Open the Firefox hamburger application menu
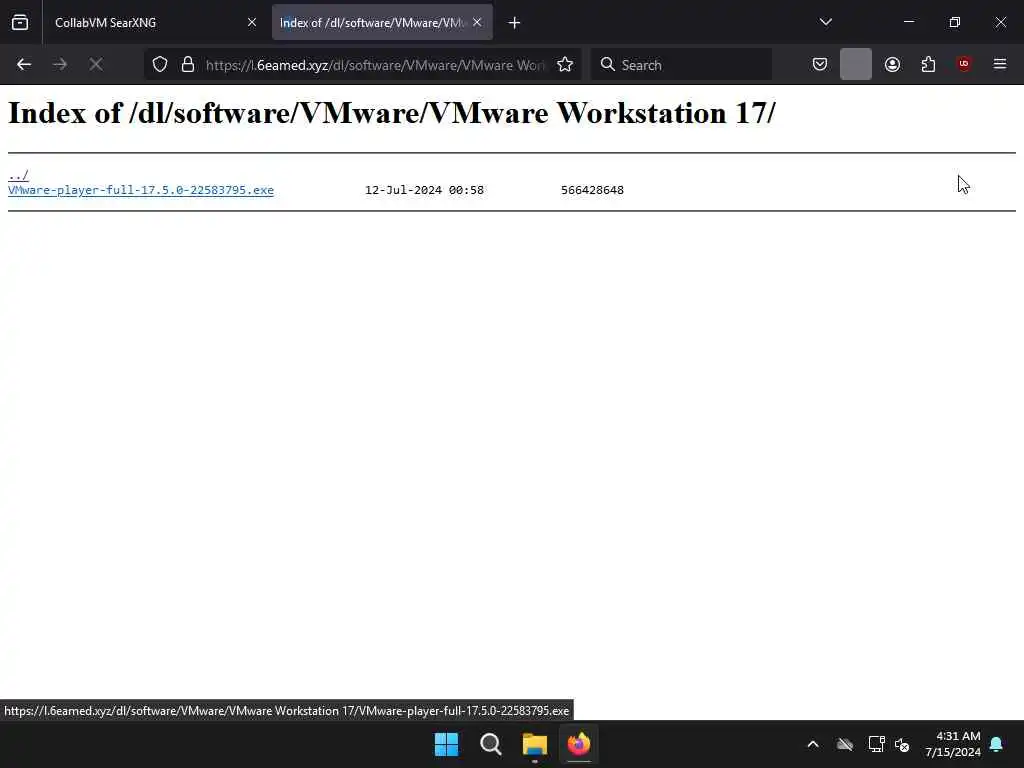Image resolution: width=1024 pixels, height=768 pixels. pos(1000,64)
